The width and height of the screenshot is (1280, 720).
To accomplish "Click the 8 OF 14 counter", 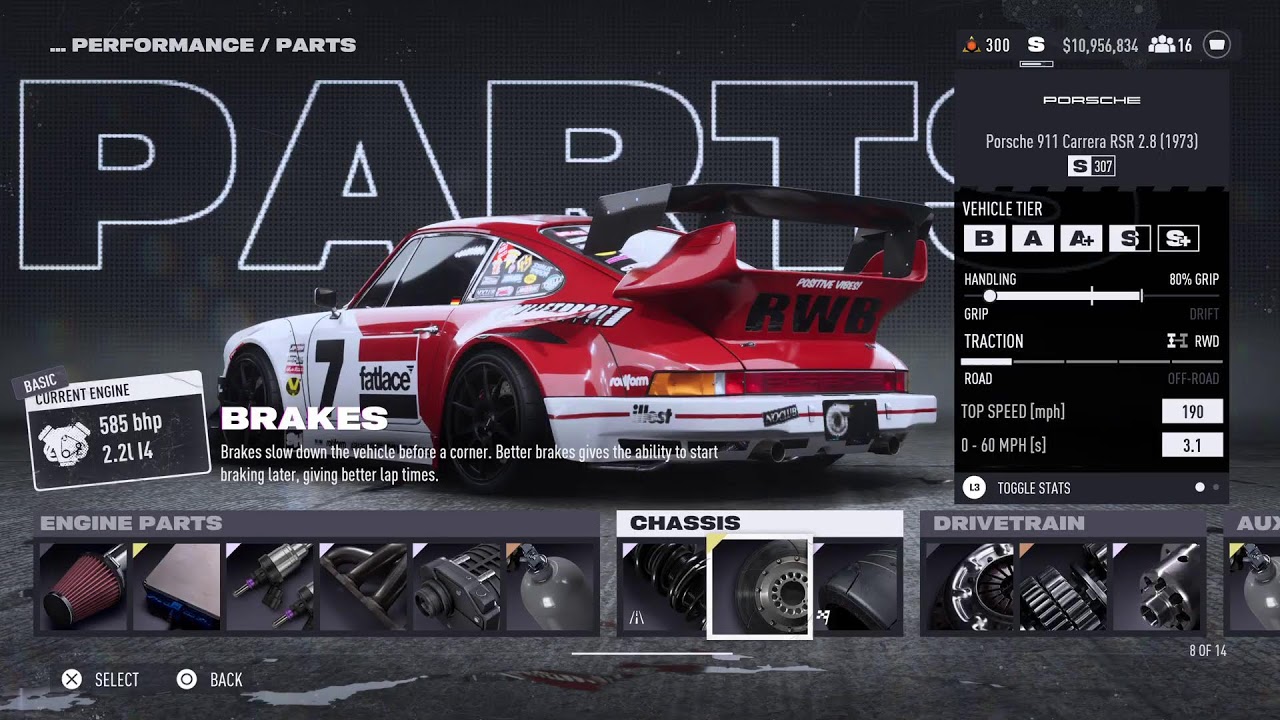I will click(x=1208, y=651).
